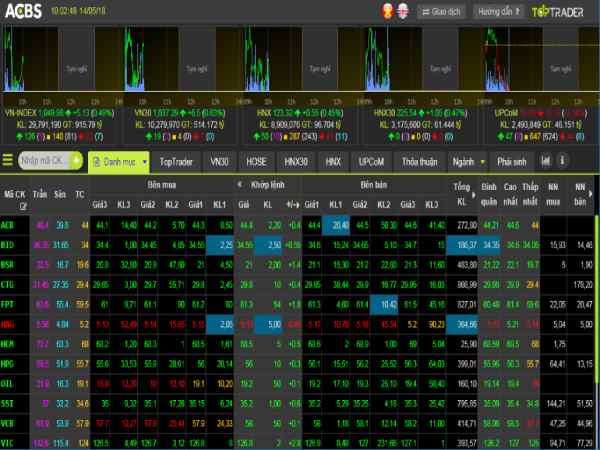This screenshot has width=600, height=450.
Task: Switch language using the Vietnamese flag
Action: pyautogui.click(x=385, y=11)
